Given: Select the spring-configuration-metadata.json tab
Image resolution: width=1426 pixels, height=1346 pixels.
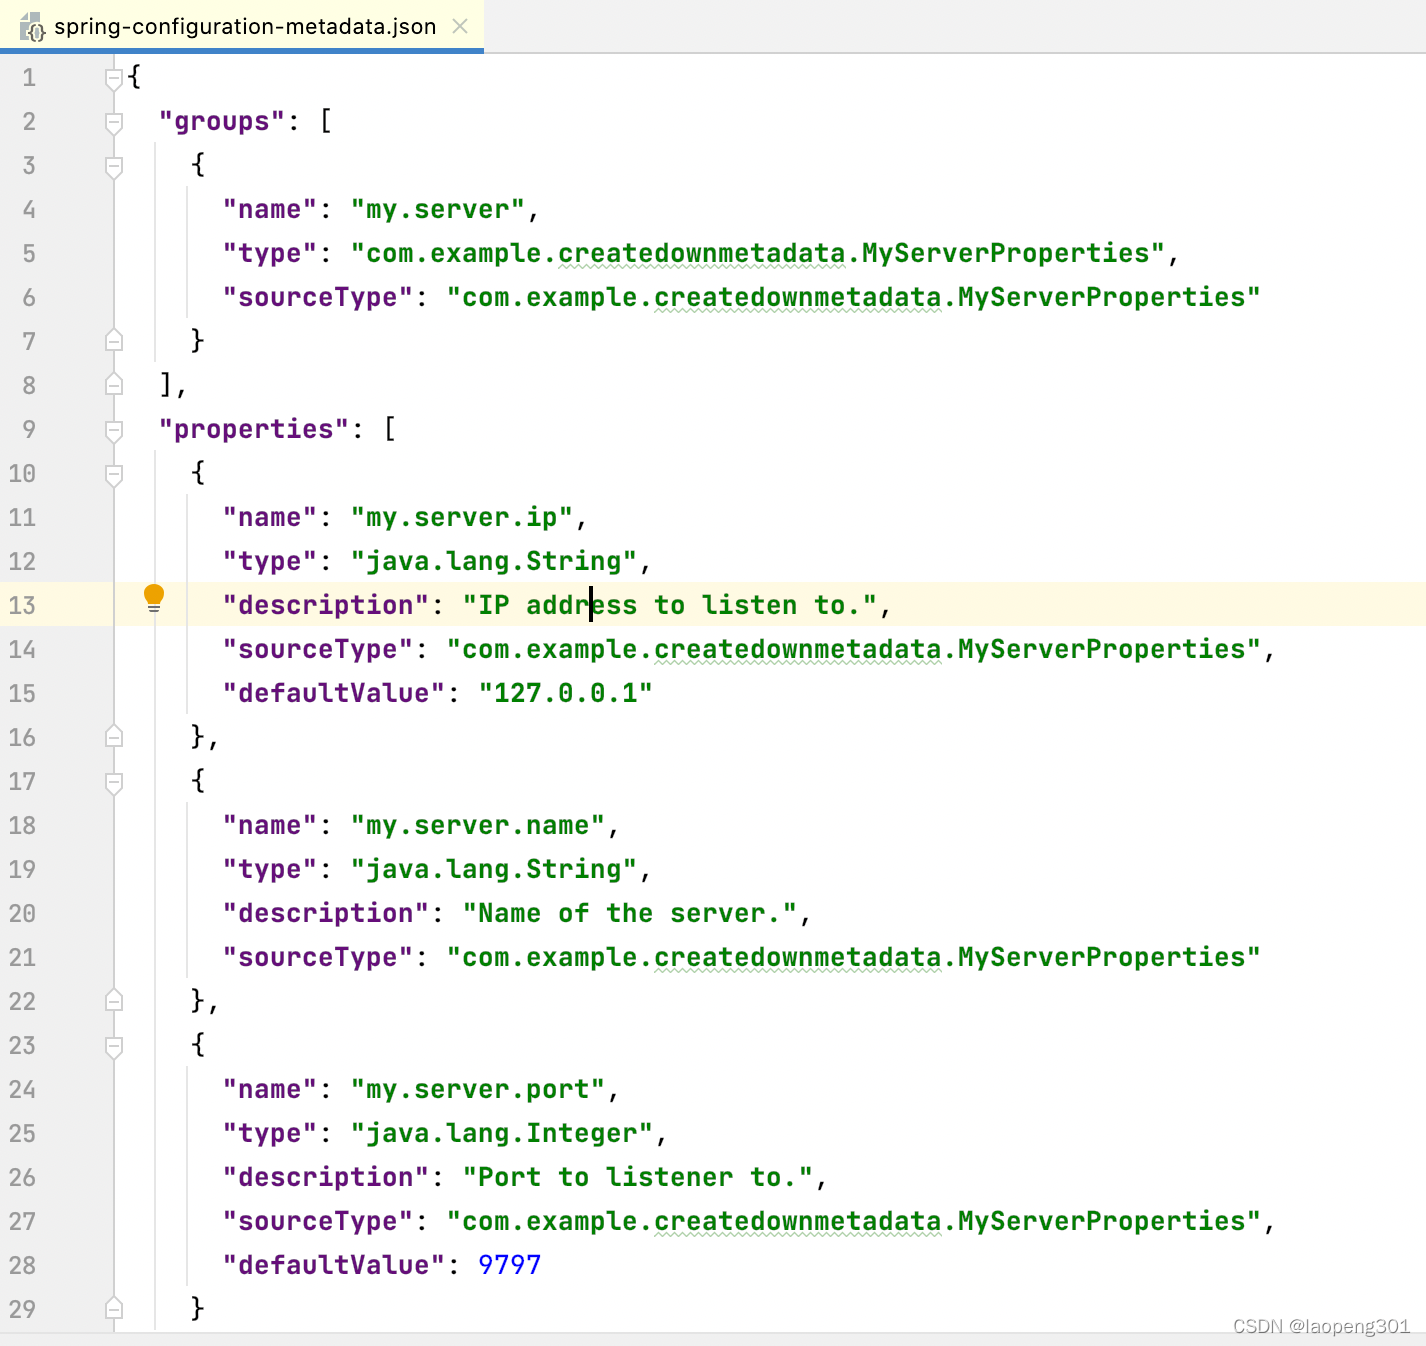Looking at the screenshot, I should click(x=242, y=26).
